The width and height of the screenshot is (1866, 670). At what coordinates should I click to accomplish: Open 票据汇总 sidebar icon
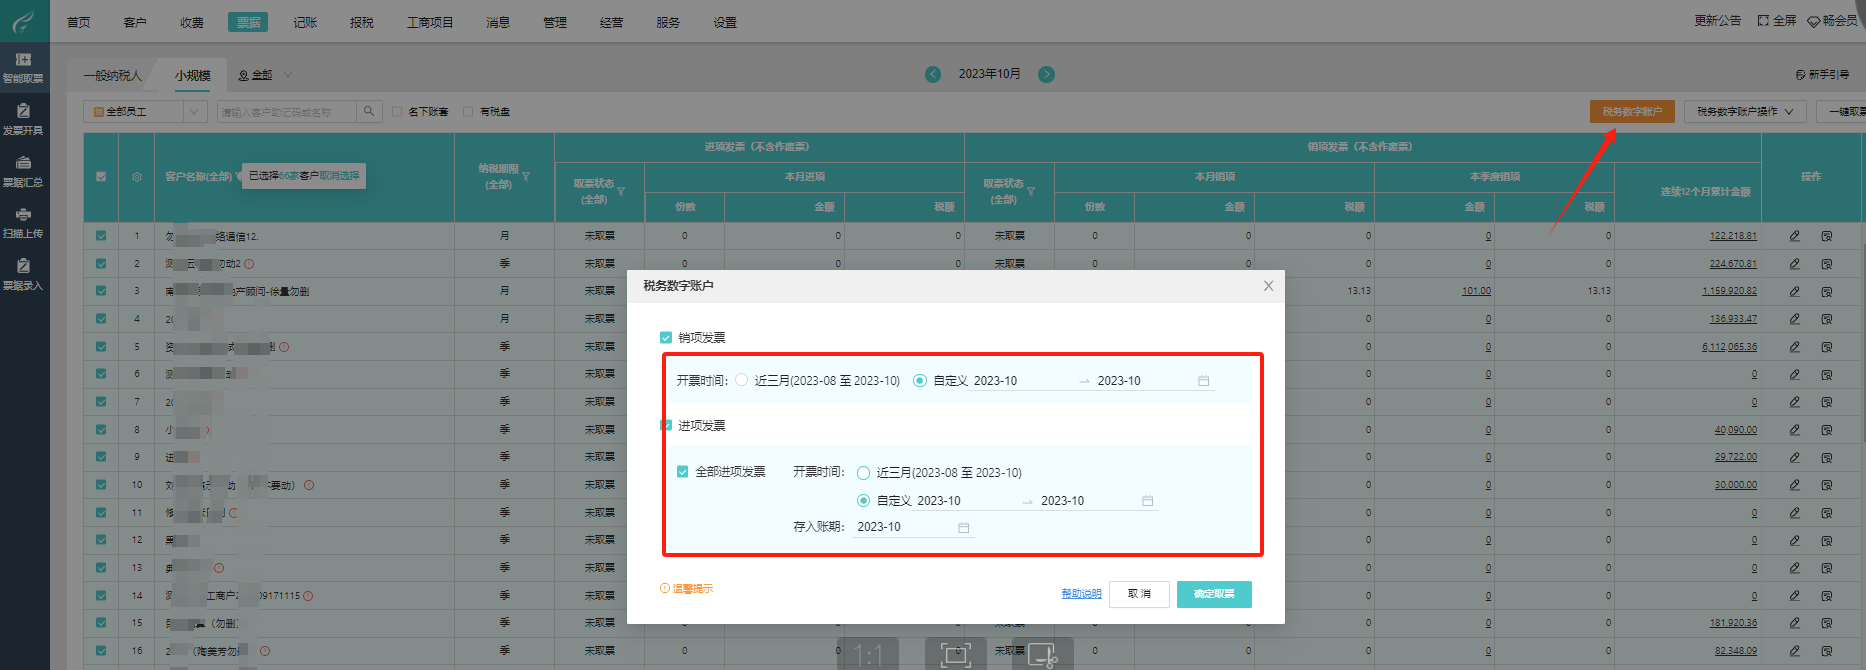(x=23, y=170)
